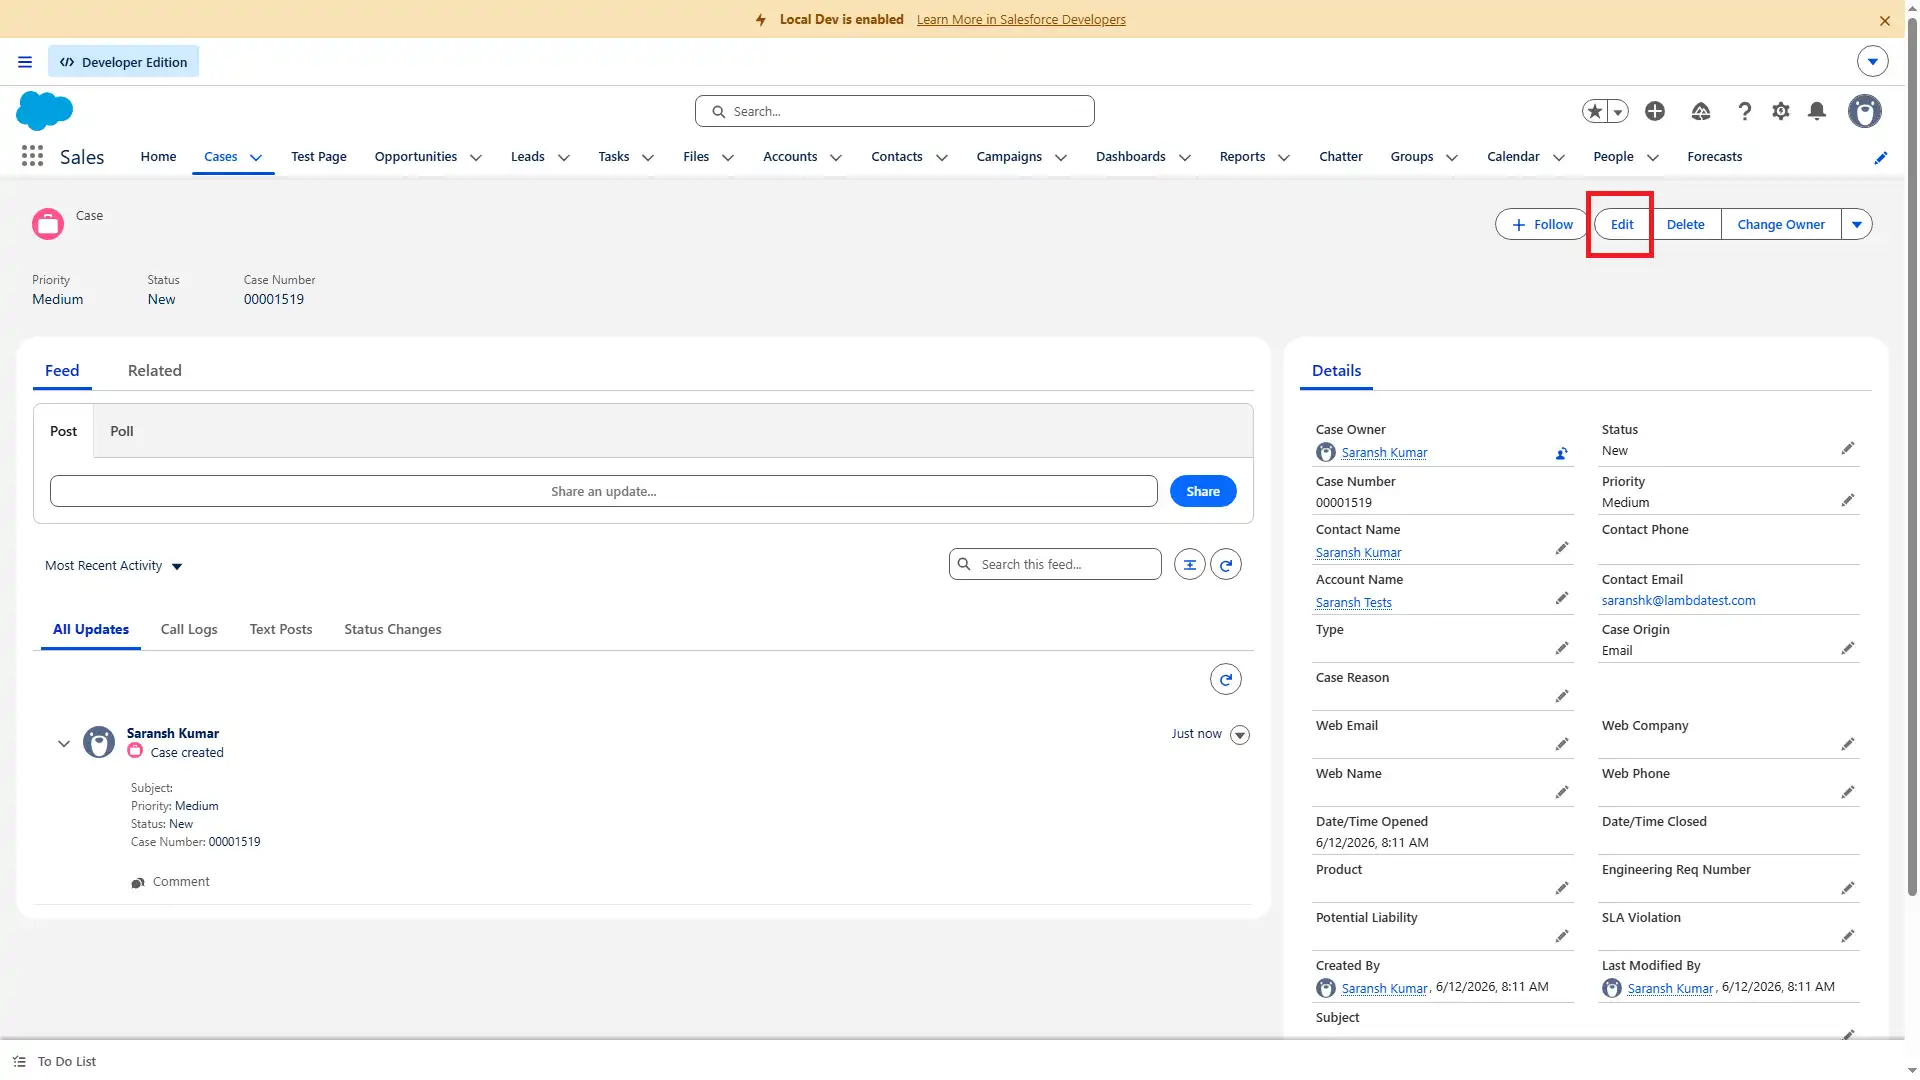Open the Setup gear icon

pyautogui.click(x=1781, y=111)
